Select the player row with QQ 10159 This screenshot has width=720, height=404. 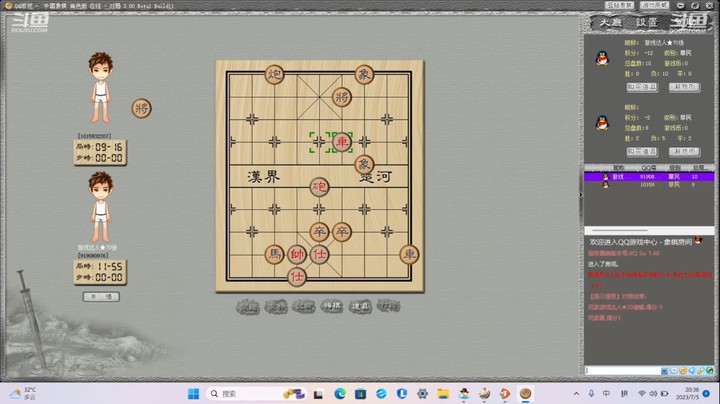(649, 185)
